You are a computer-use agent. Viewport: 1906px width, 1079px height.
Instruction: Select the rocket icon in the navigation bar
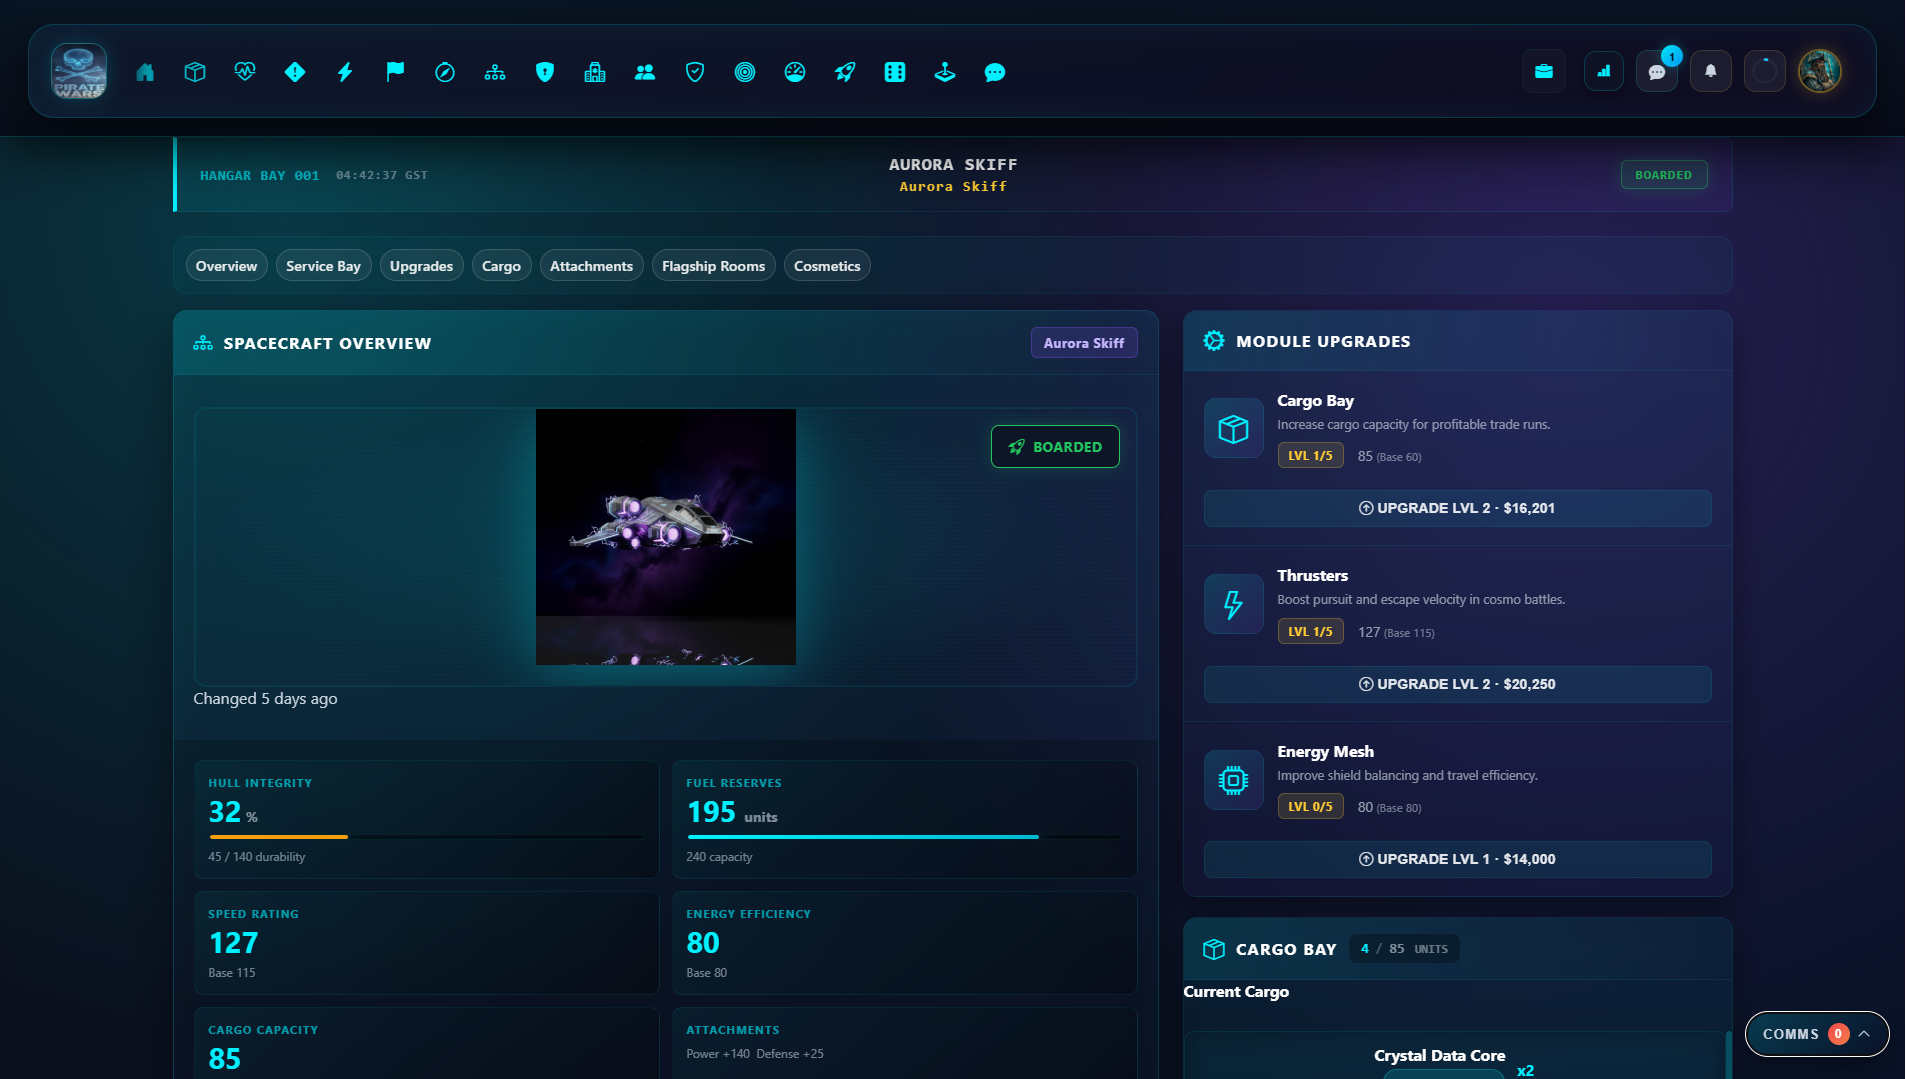[845, 71]
